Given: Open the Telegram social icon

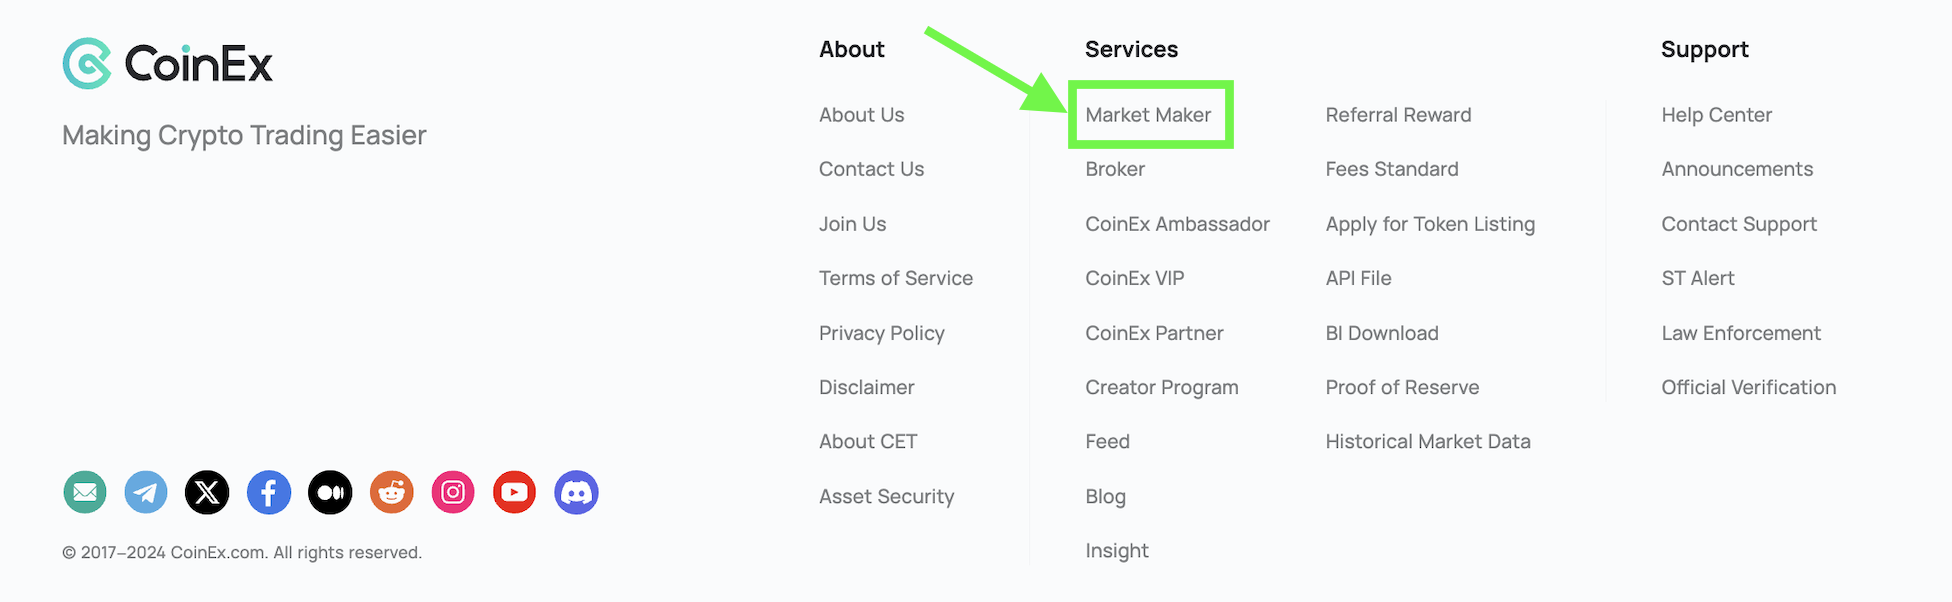Looking at the screenshot, I should 146,492.
